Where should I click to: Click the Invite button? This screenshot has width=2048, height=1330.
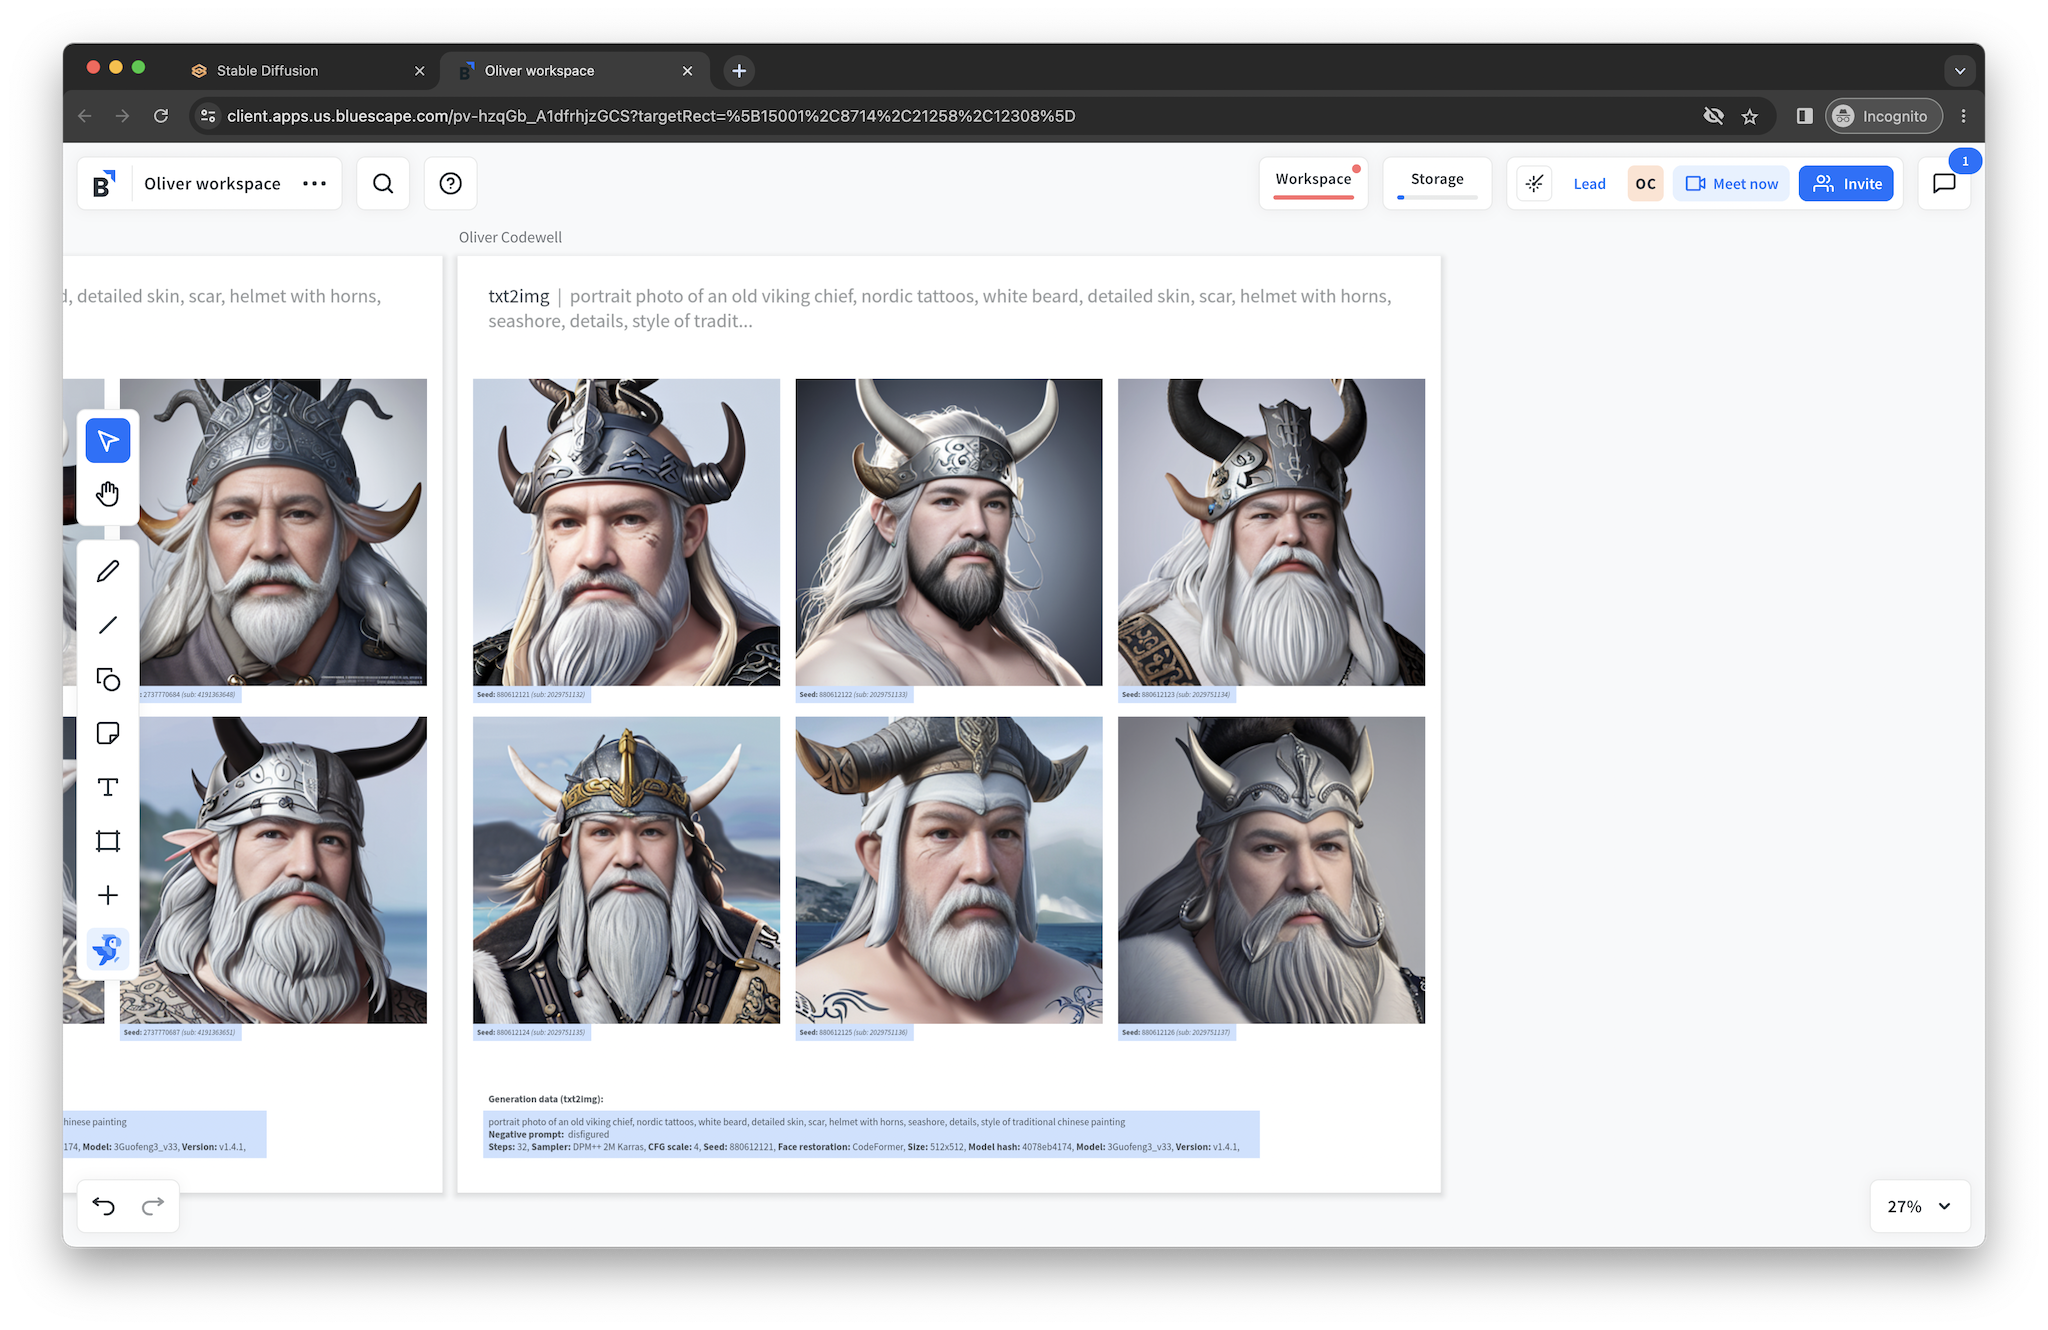(1846, 184)
